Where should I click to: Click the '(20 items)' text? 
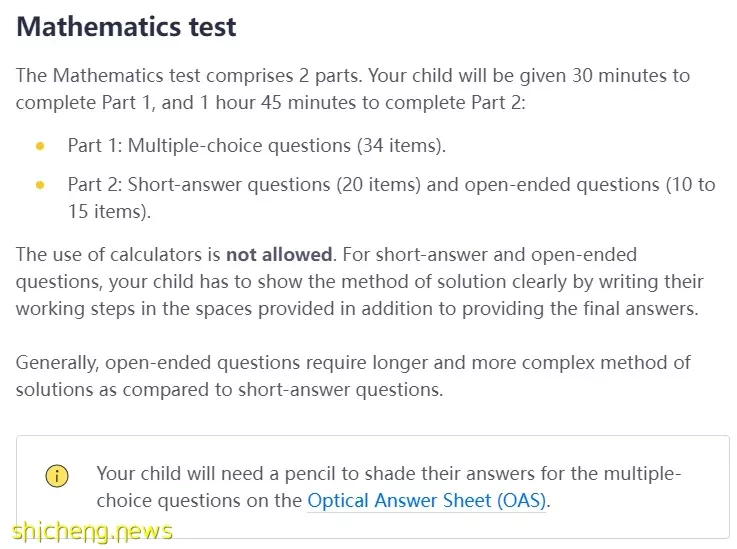coord(378,185)
